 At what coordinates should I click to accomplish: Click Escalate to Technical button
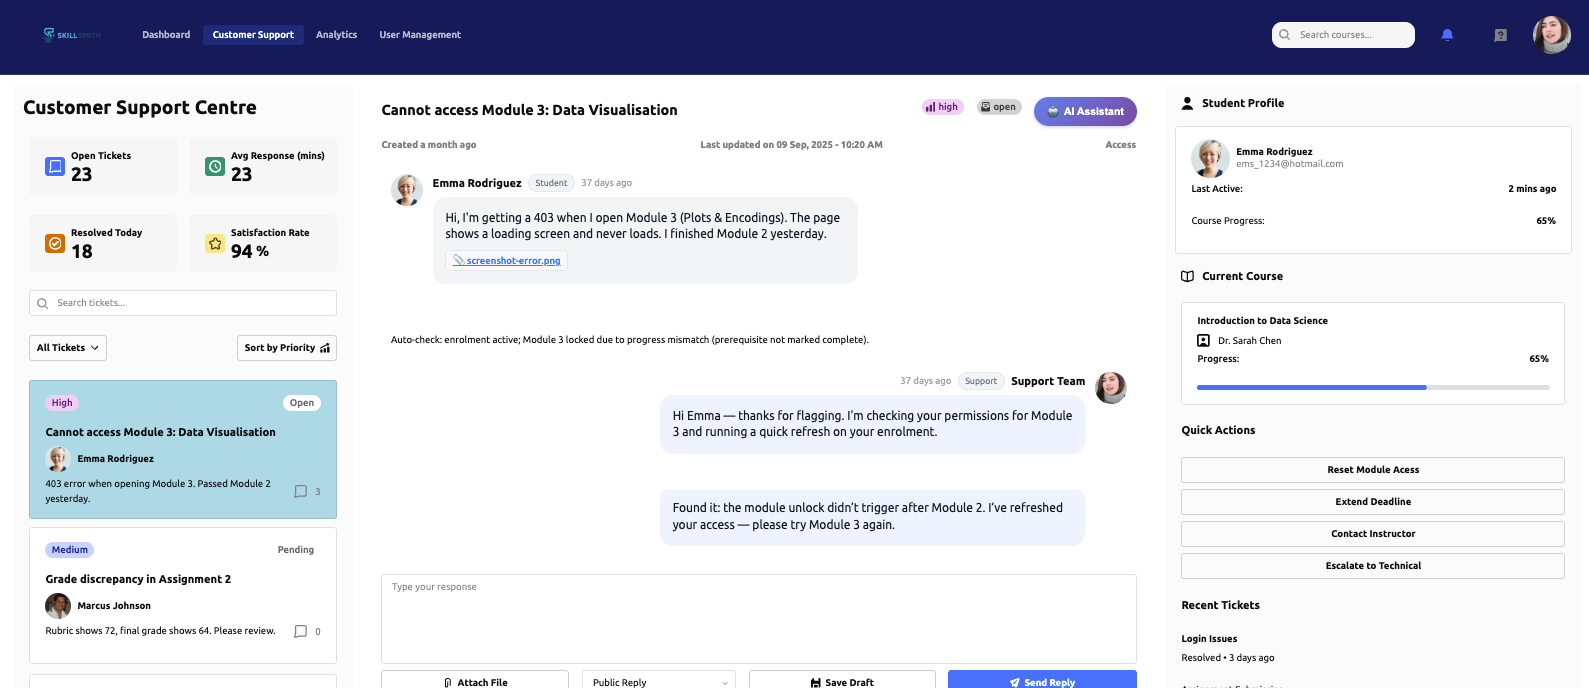tap(1373, 566)
